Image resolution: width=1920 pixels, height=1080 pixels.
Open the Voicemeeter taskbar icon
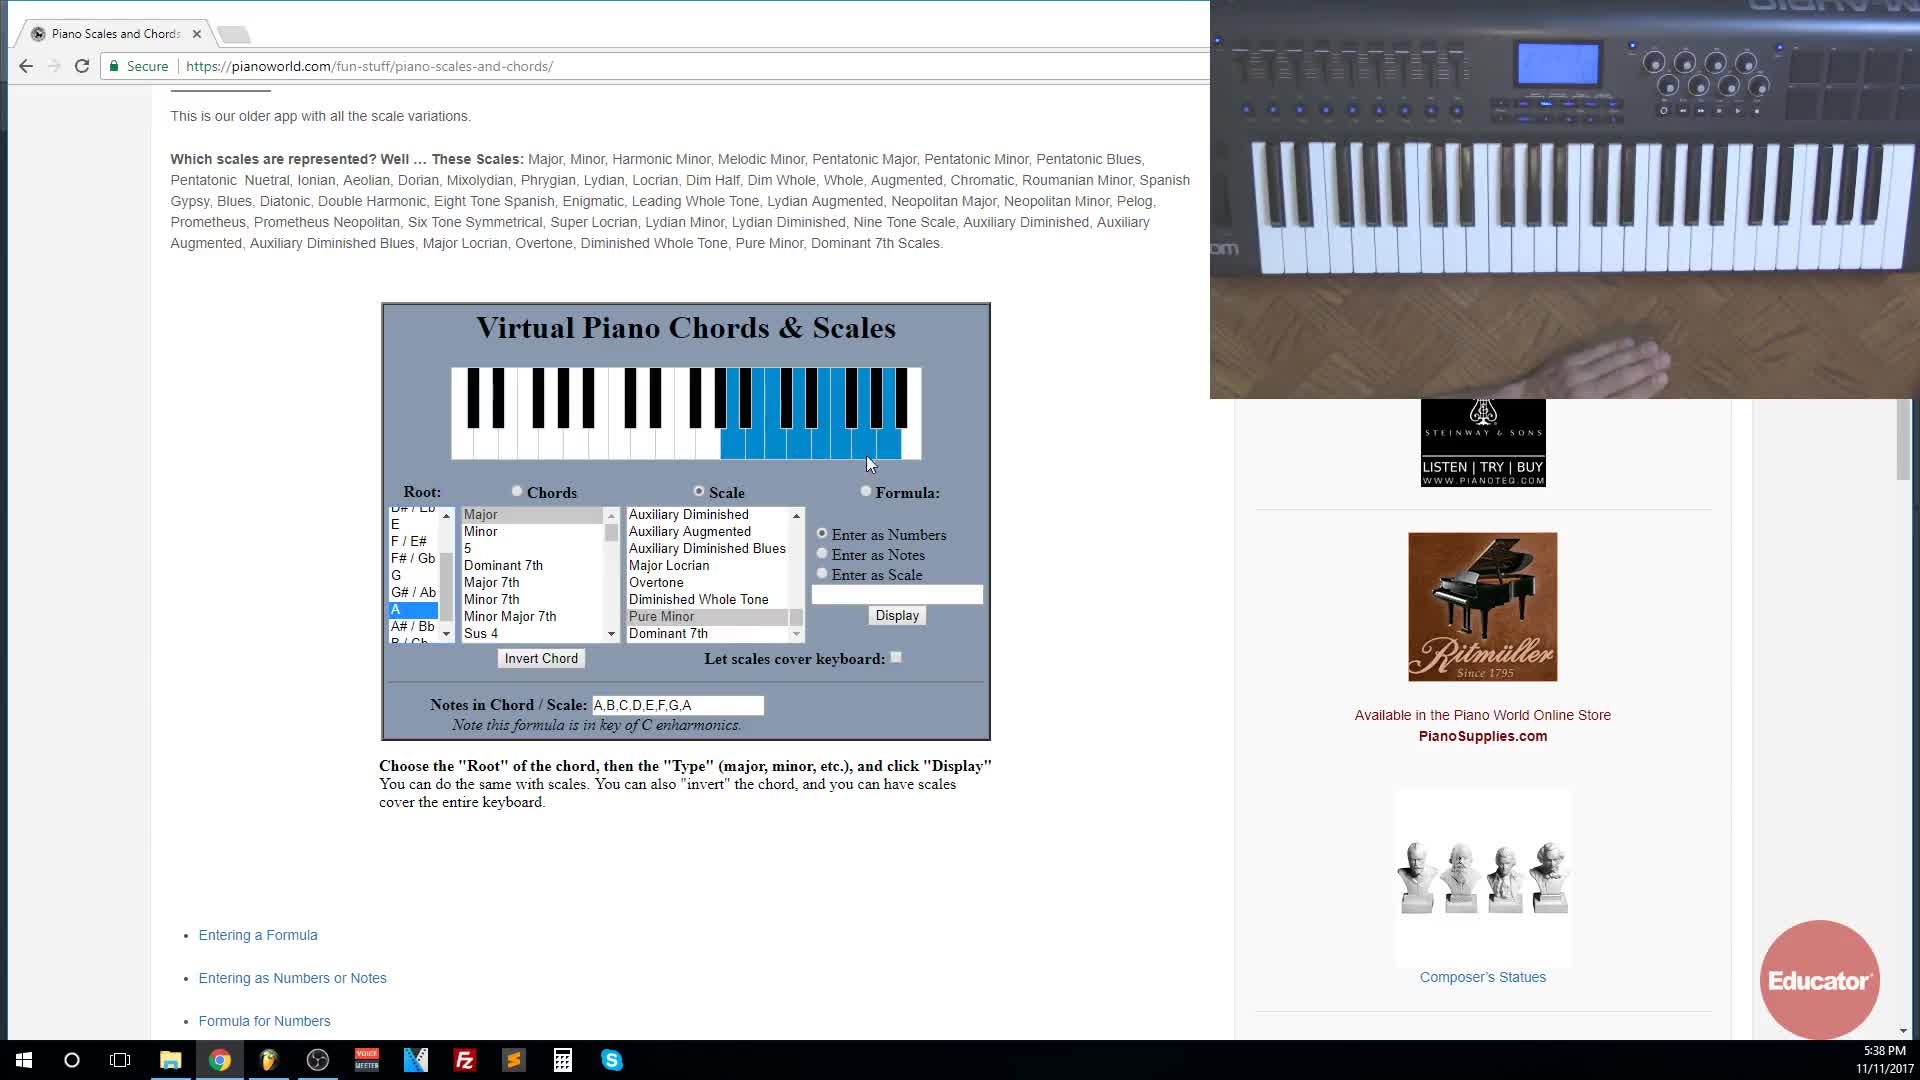point(367,1060)
